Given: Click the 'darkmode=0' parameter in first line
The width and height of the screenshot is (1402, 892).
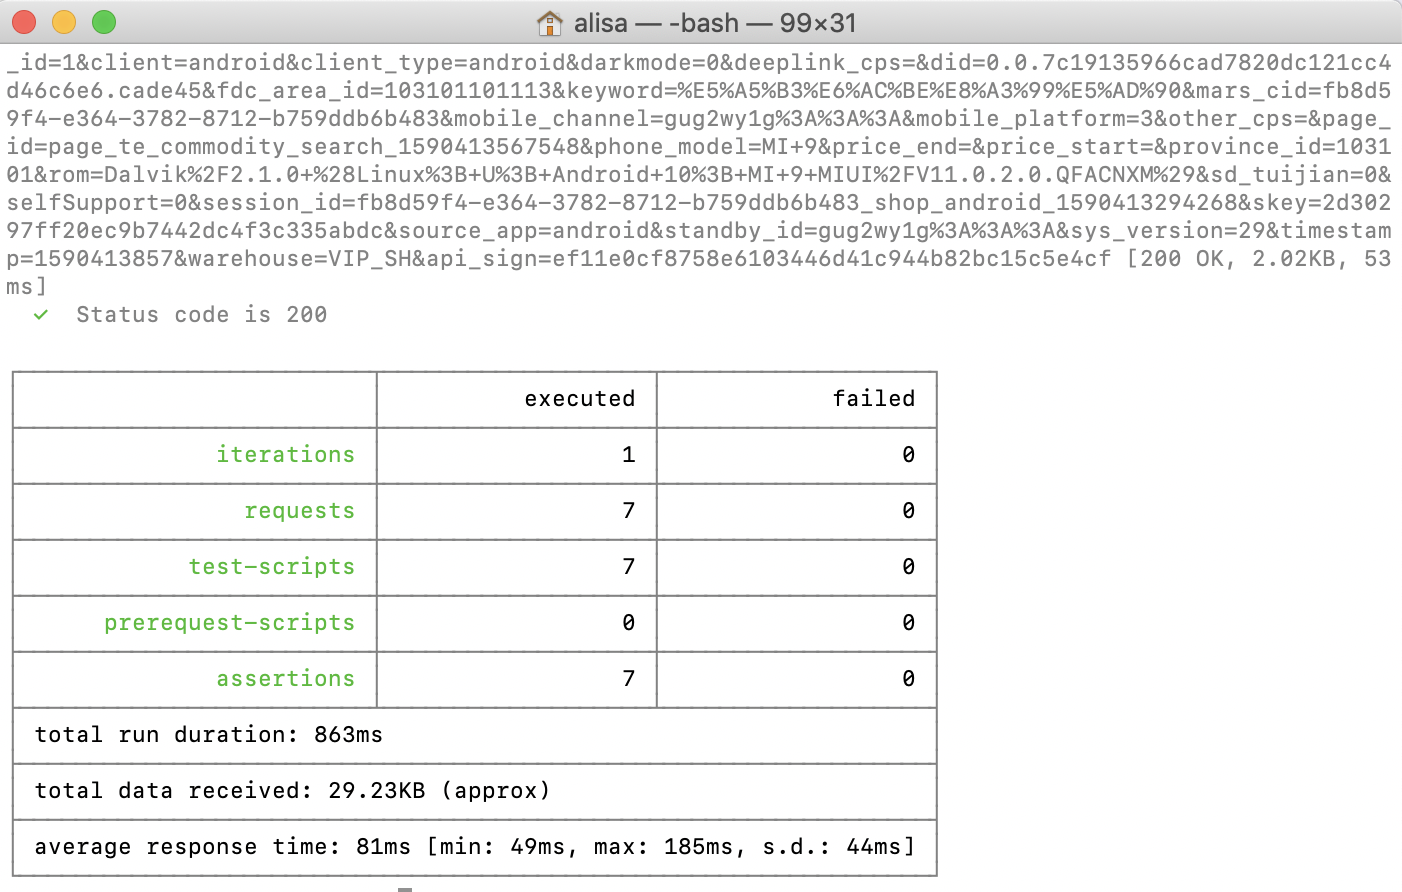Looking at the screenshot, I should pyautogui.click(x=650, y=63).
